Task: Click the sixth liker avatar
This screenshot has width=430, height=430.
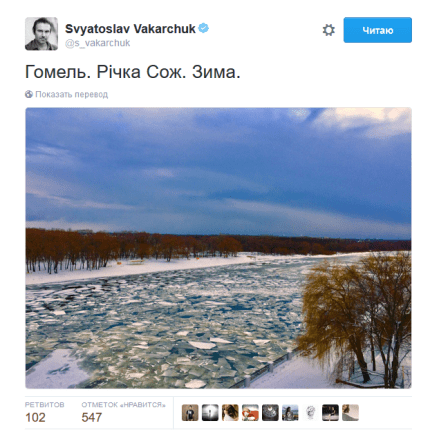Action: (x=290, y=413)
